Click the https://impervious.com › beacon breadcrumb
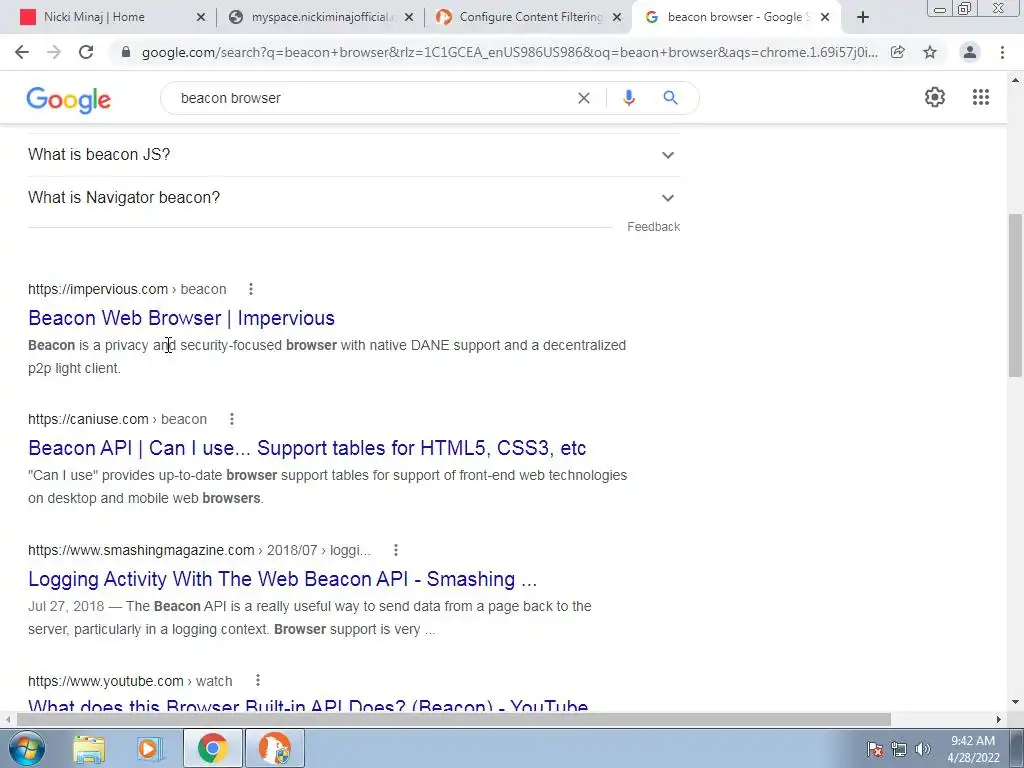The image size is (1024, 768). 127,289
